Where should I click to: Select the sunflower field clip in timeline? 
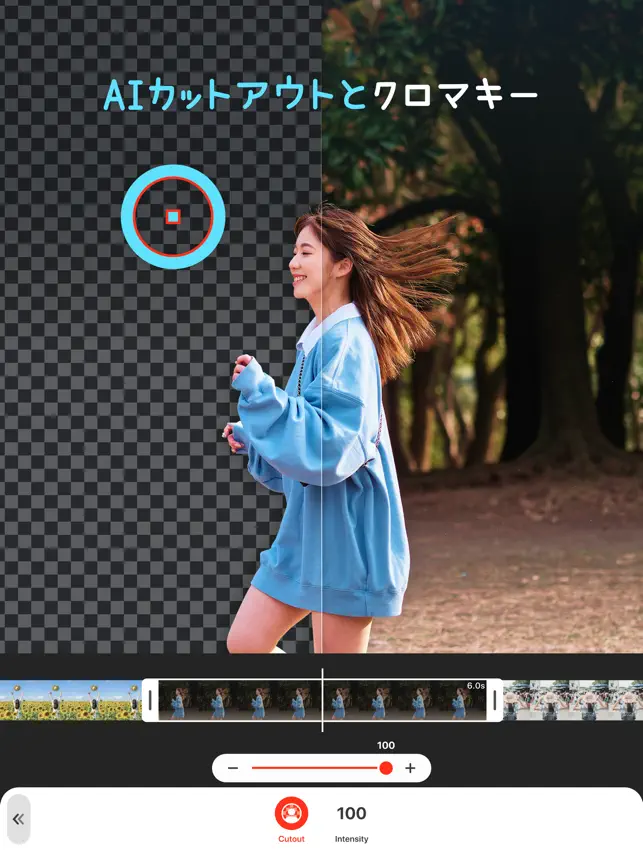click(x=71, y=700)
